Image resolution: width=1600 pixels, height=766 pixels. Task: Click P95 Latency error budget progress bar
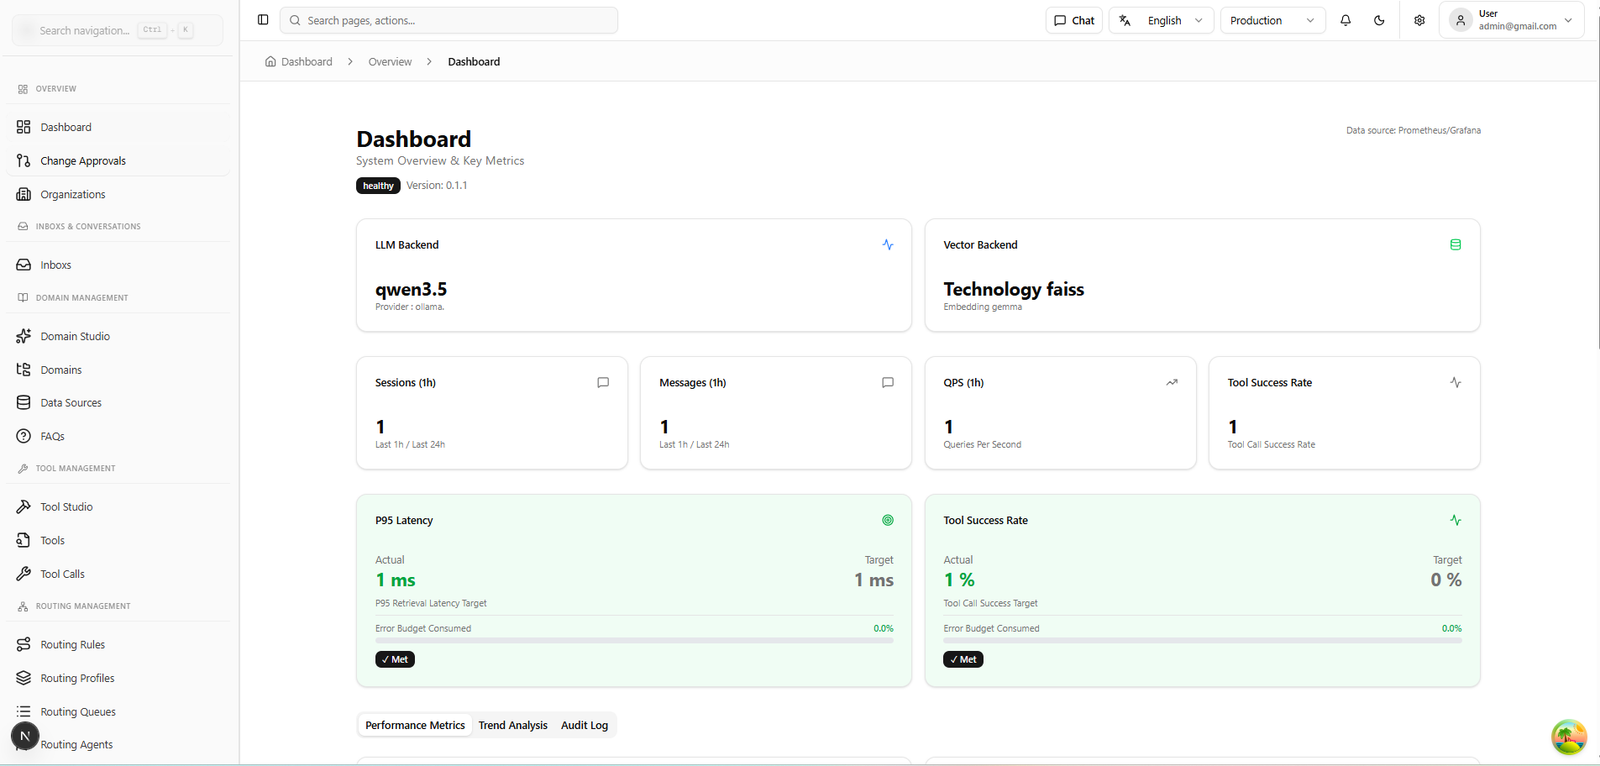(x=634, y=640)
